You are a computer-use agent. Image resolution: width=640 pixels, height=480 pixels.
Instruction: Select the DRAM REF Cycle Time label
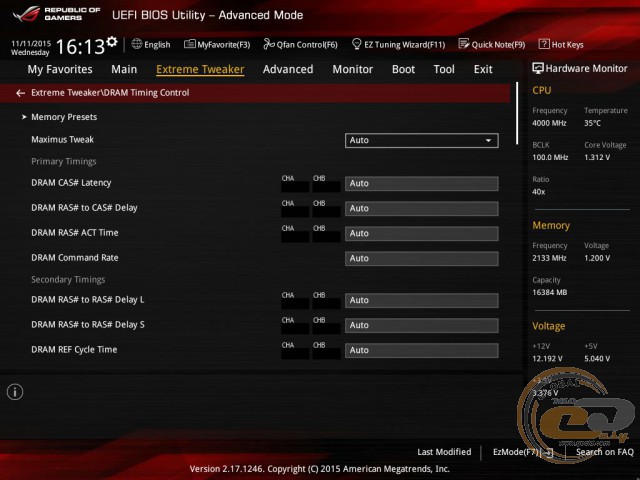point(74,349)
